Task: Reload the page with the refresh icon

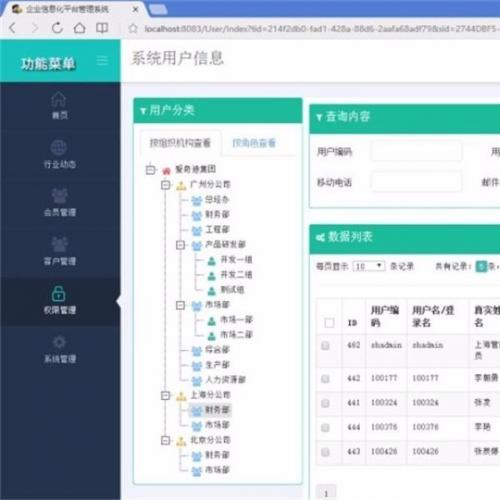Action: 57,28
